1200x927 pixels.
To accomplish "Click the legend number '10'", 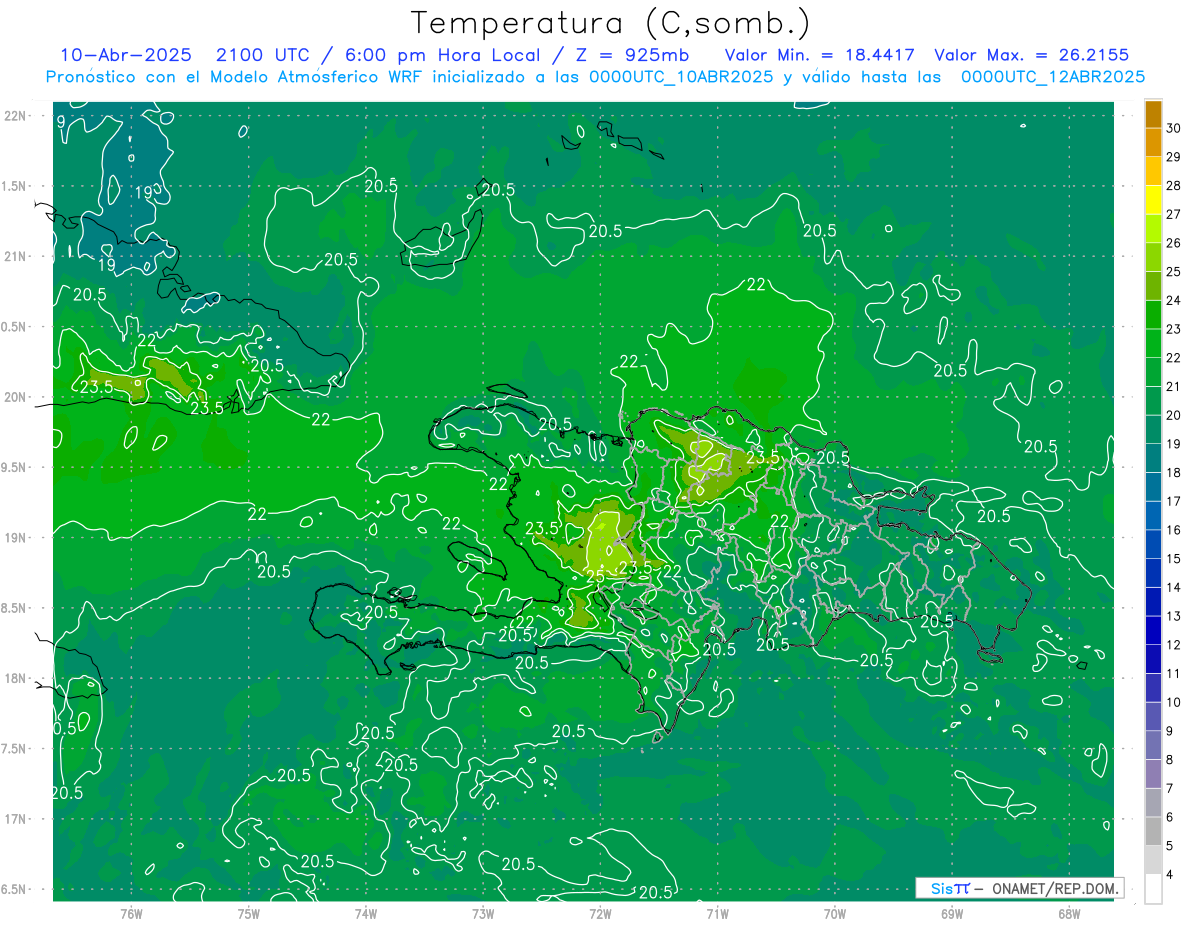I will [1174, 702].
